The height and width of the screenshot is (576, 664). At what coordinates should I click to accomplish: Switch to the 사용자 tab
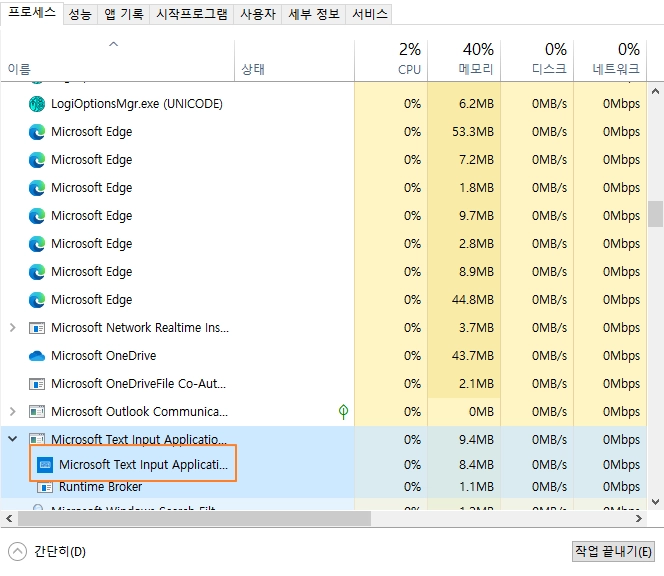[258, 14]
